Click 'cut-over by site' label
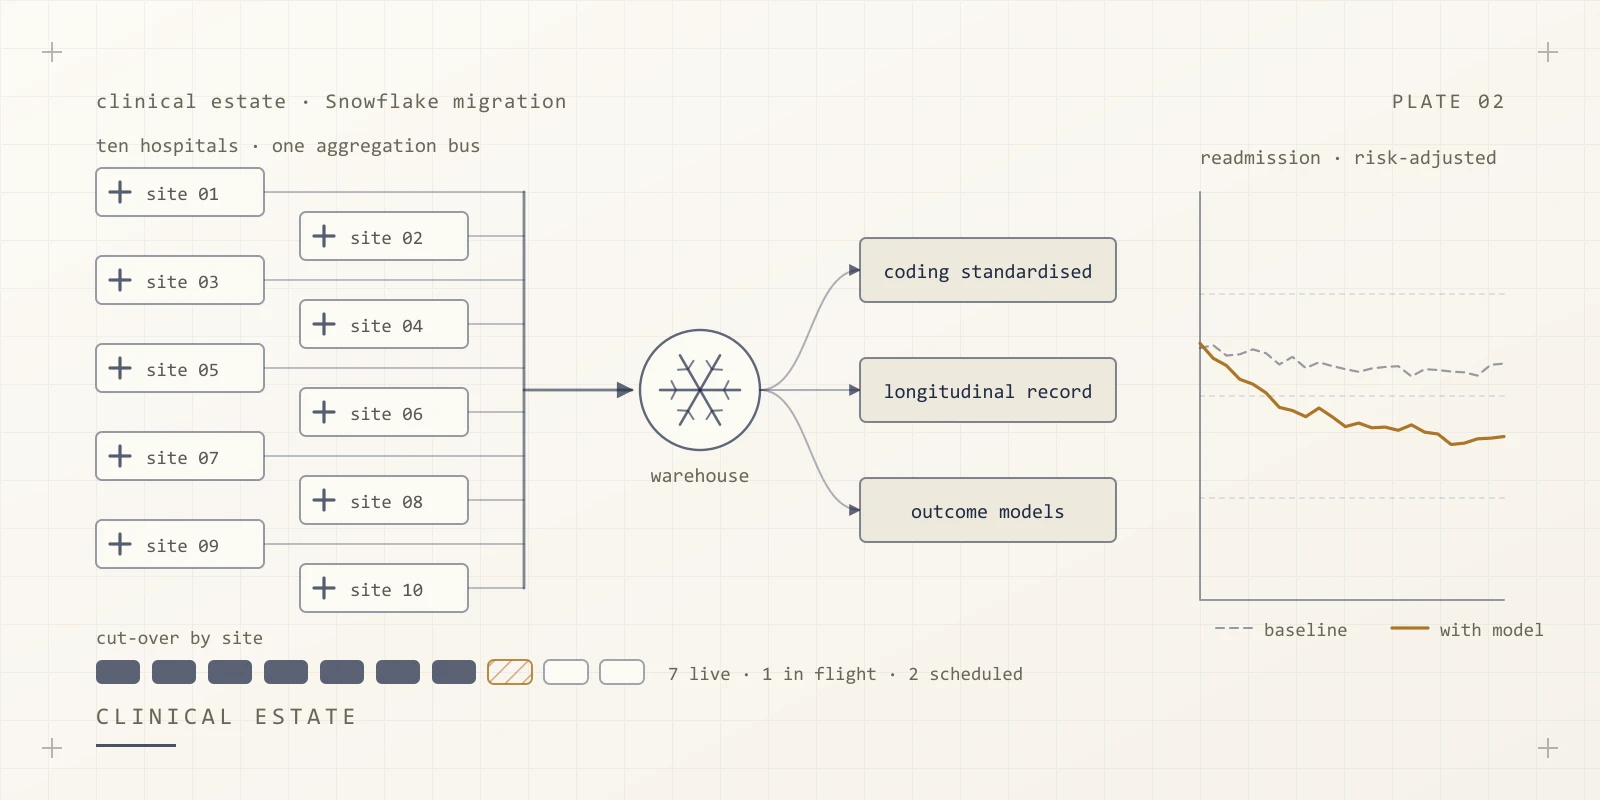Image resolution: width=1600 pixels, height=800 pixels. [179, 638]
